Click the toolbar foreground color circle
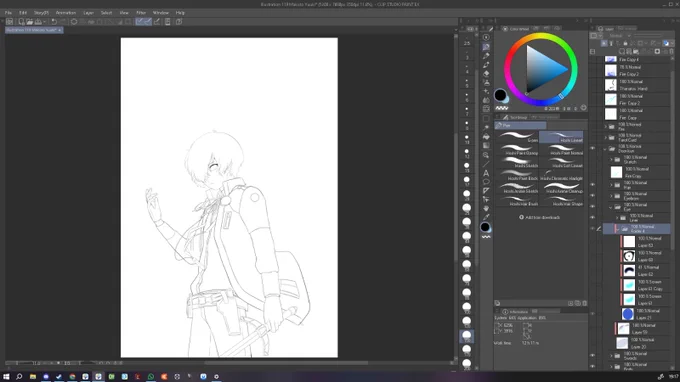This screenshot has height=382, width=680. (485, 227)
